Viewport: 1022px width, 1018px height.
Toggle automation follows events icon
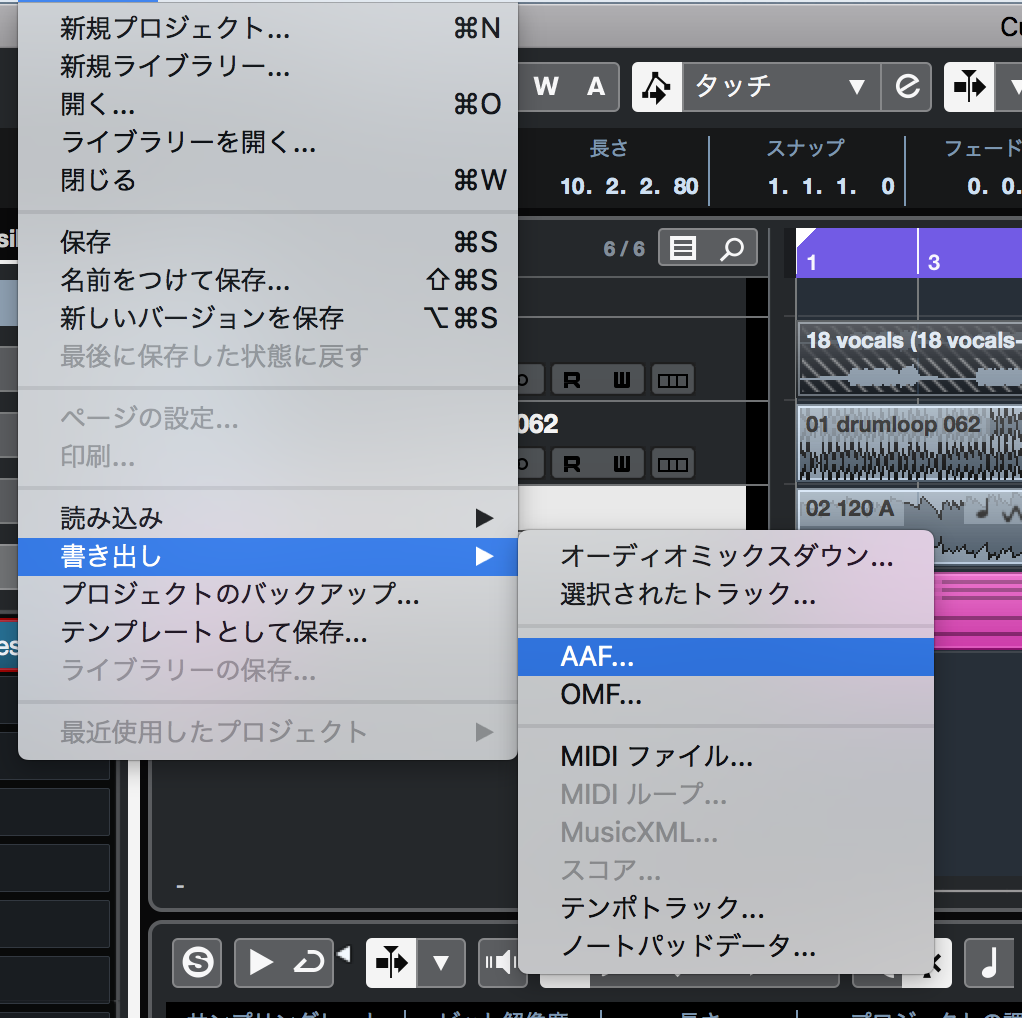coord(656,87)
